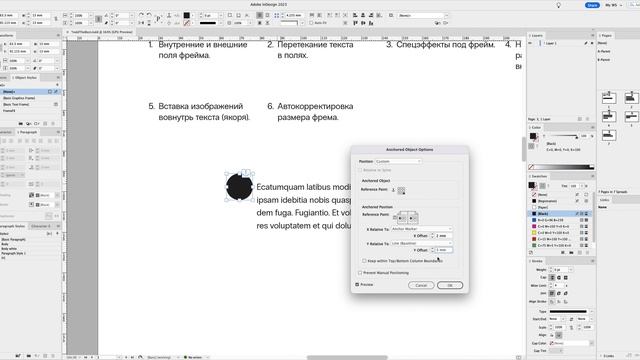Set Anchored Object reference point grid
This screenshot has width=640, height=360.
tap(401, 190)
